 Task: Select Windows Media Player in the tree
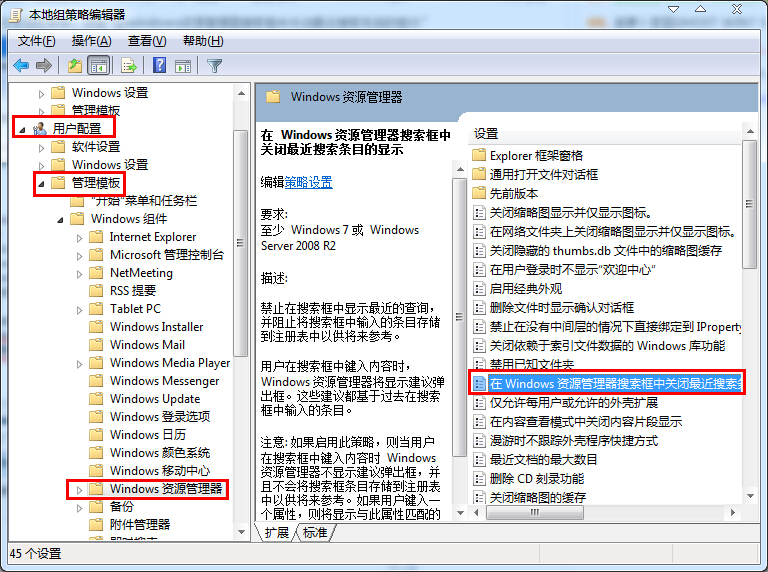(169, 363)
